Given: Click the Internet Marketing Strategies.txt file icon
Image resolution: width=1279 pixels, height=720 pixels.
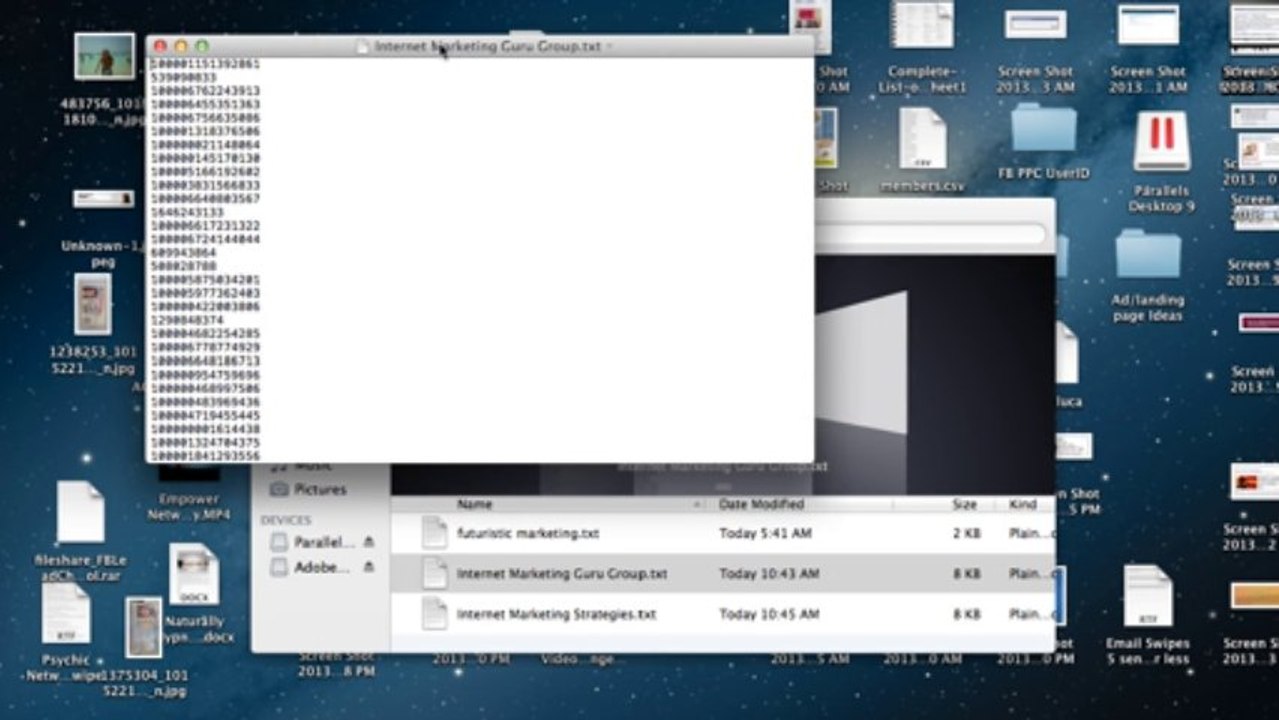Looking at the screenshot, I should [x=434, y=613].
